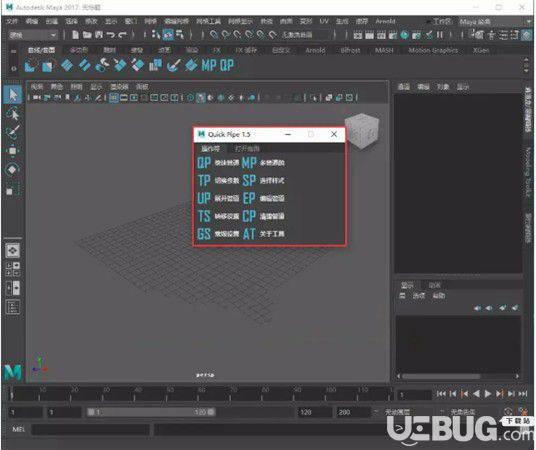Select the Scale tool in toolbox
This screenshot has height=450, width=536.
pos(13,188)
